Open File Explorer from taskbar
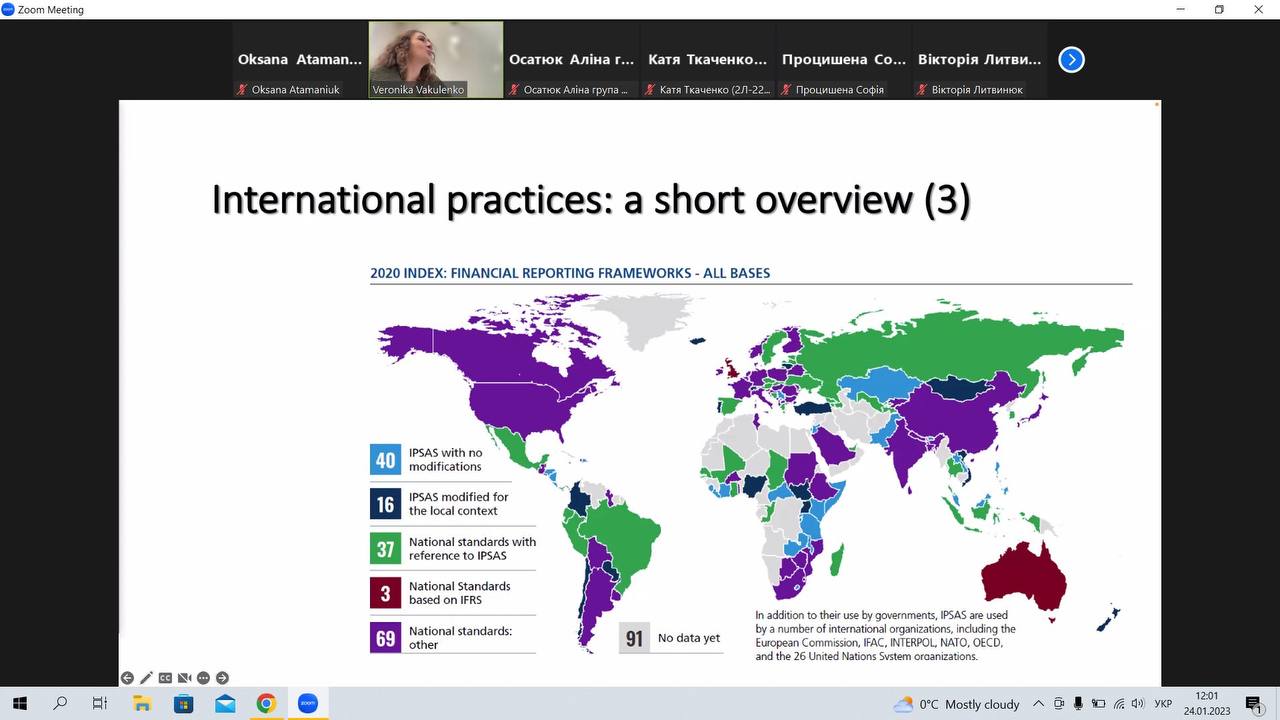This screenshot has width=1280, height=720. 142,704
